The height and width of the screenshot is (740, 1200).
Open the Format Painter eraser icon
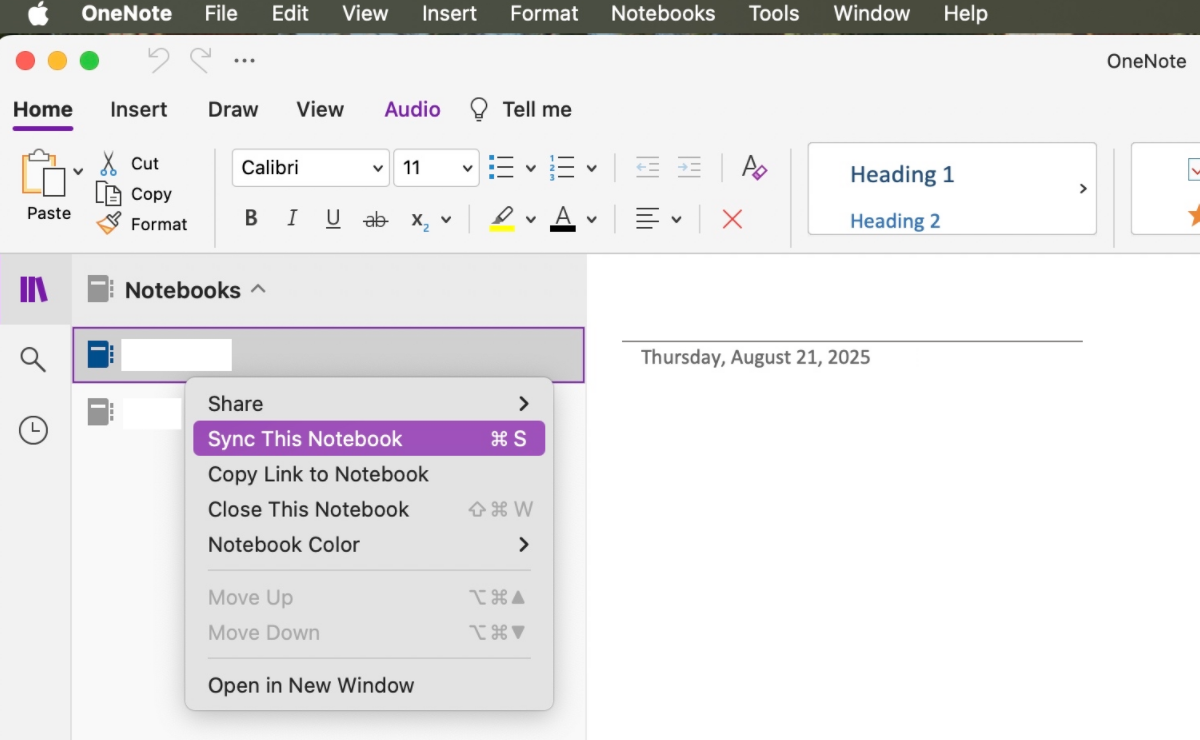click(106, 224)
